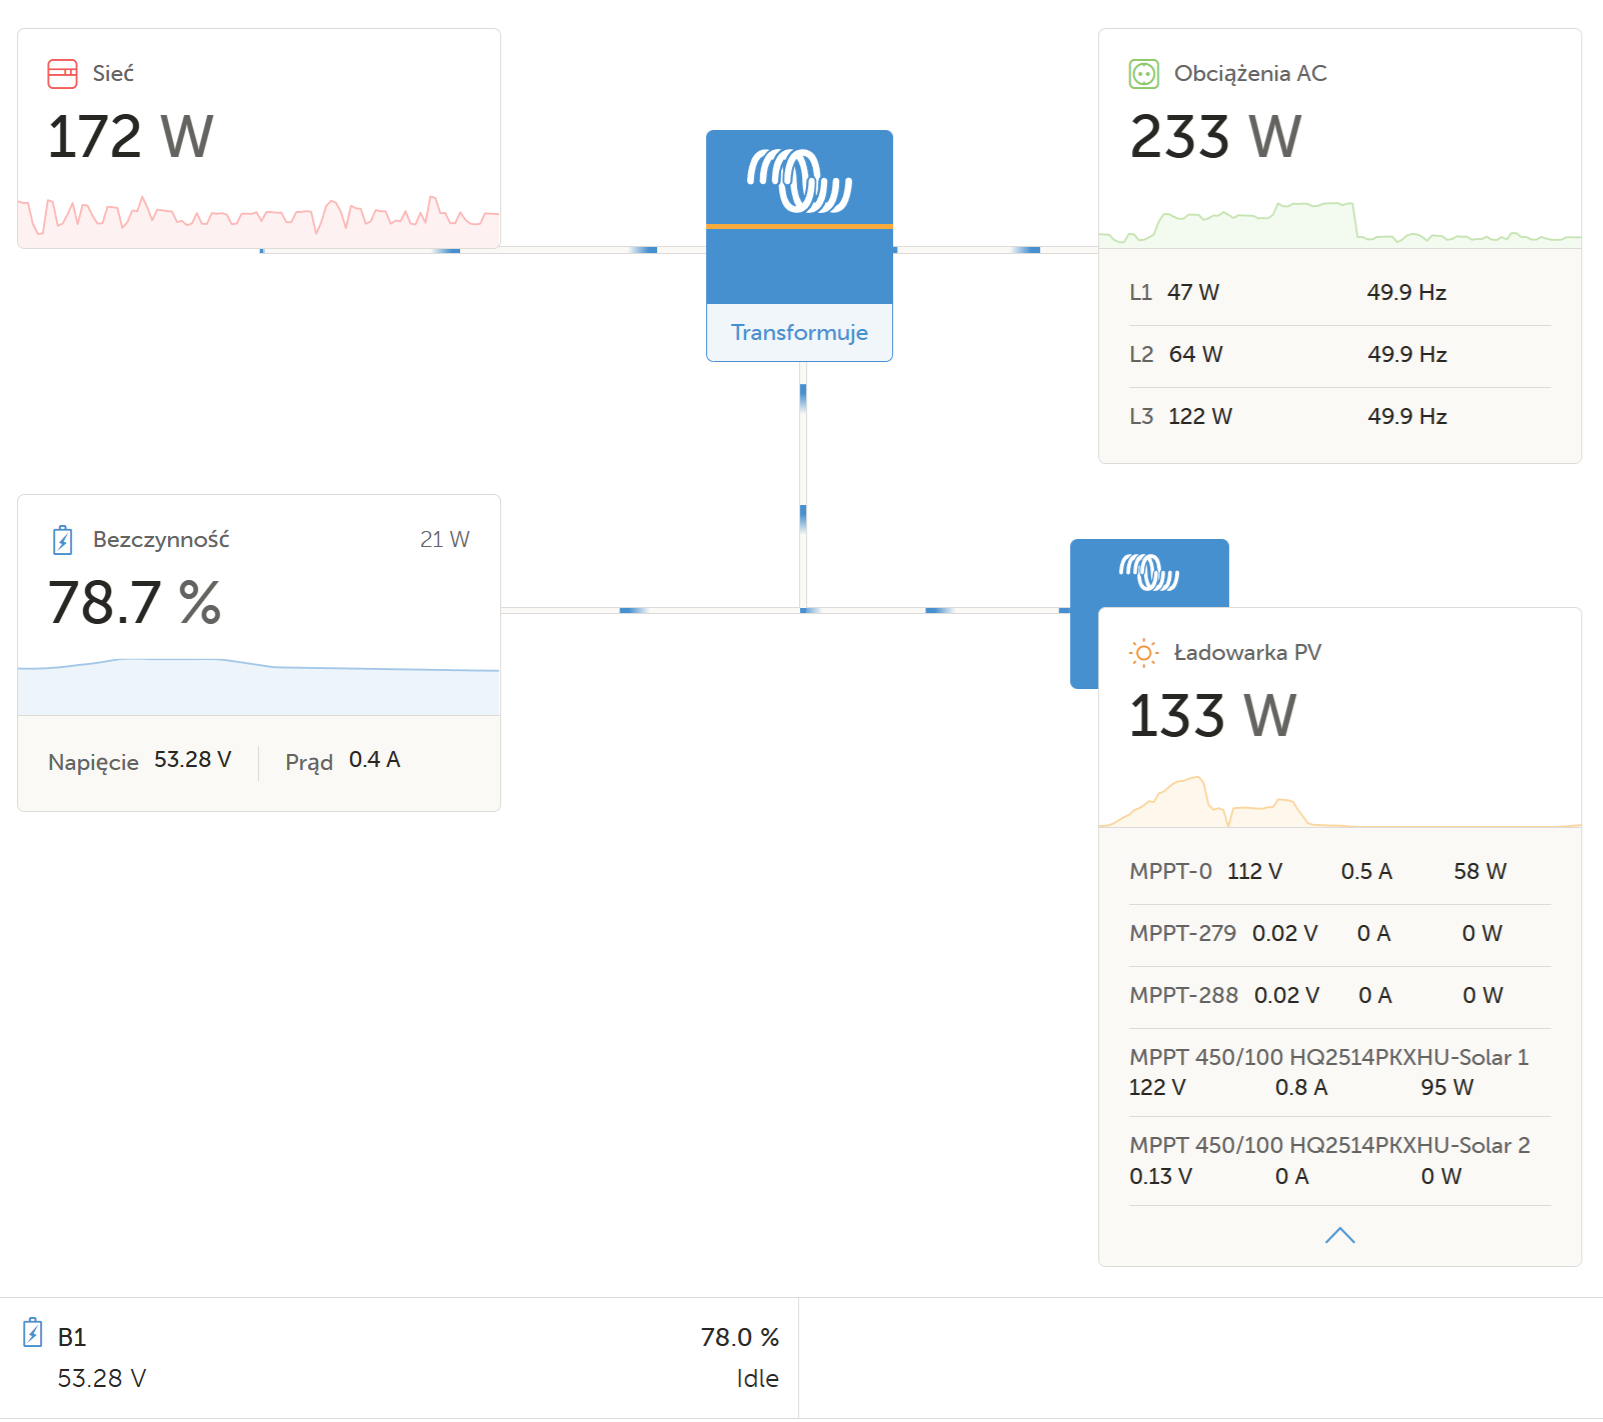Click the Napięcie 53.28 V voltage reading

coord(140,761)
